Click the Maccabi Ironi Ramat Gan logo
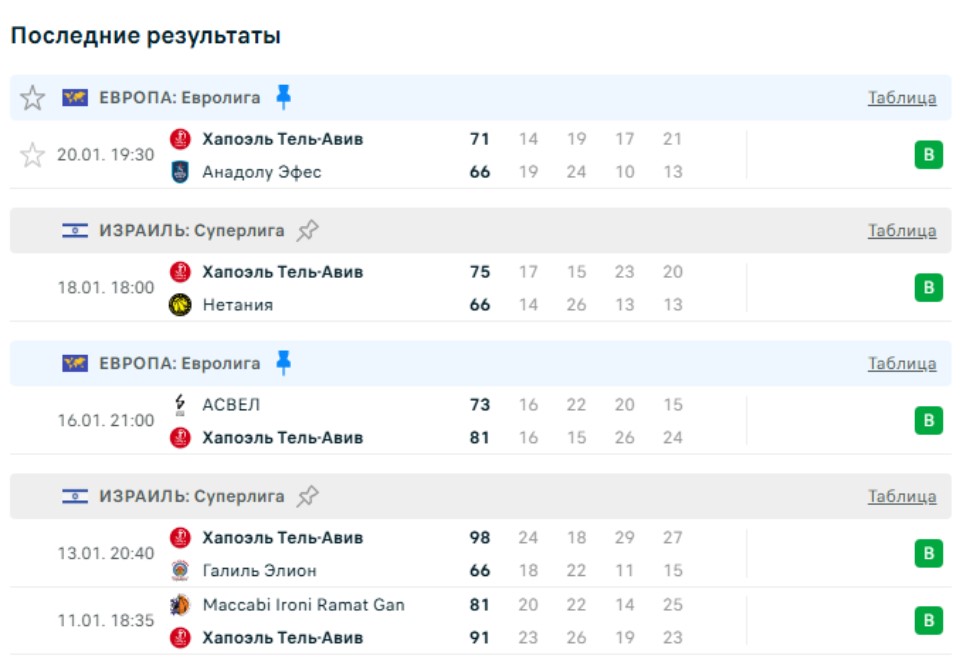 (180, 605)
